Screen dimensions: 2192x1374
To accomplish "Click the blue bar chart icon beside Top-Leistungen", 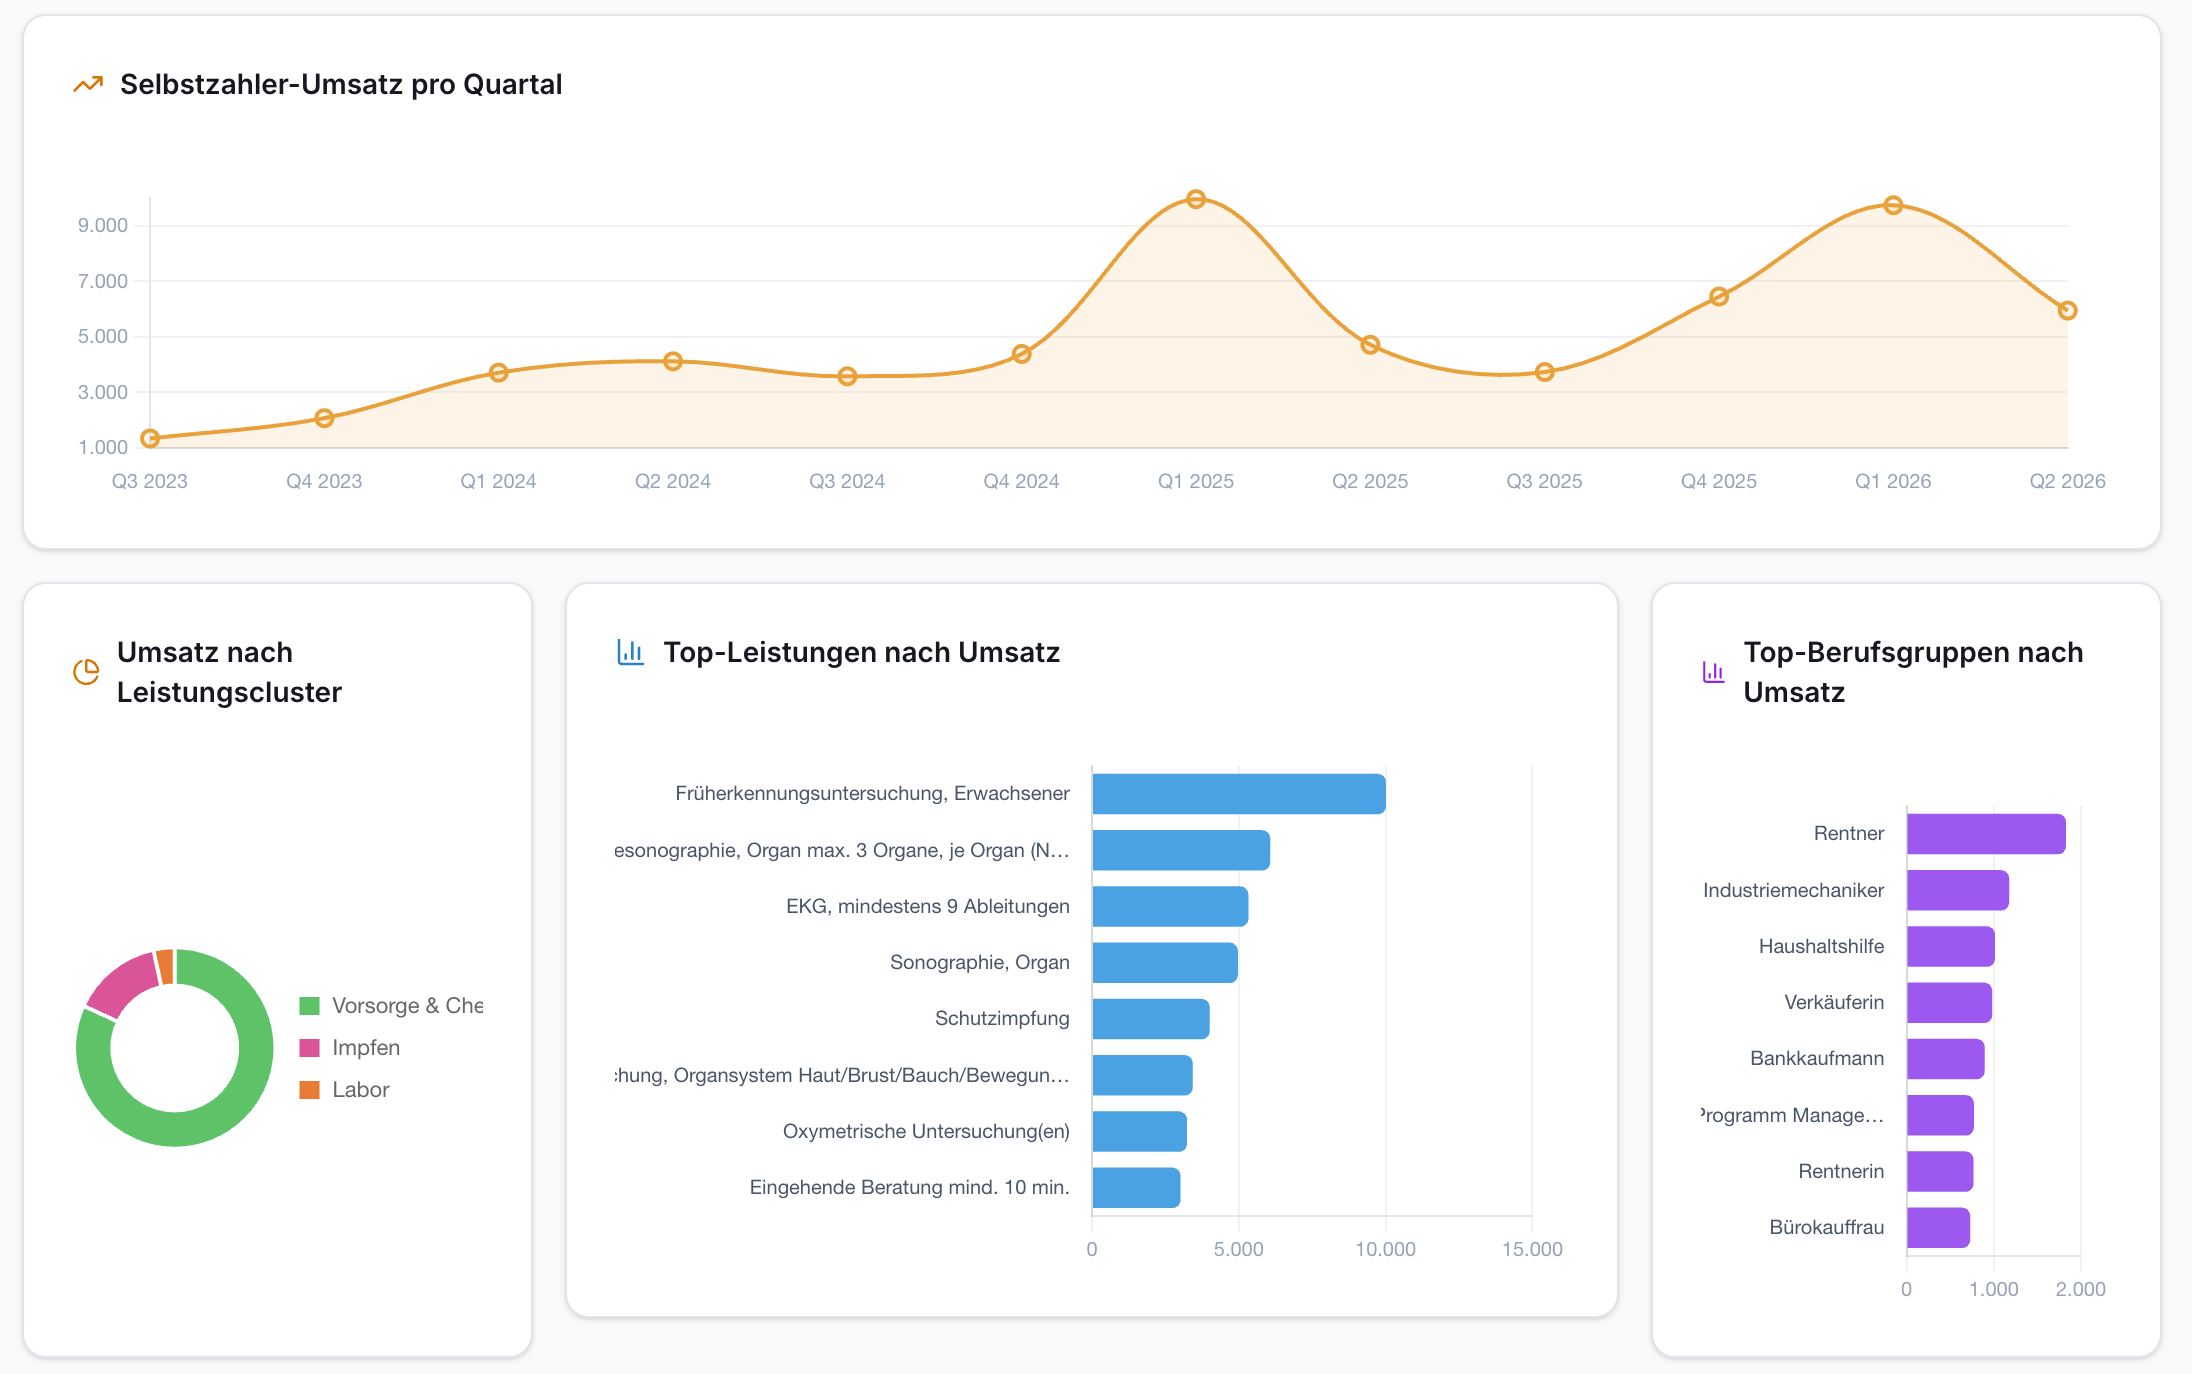I will [631, 652].
